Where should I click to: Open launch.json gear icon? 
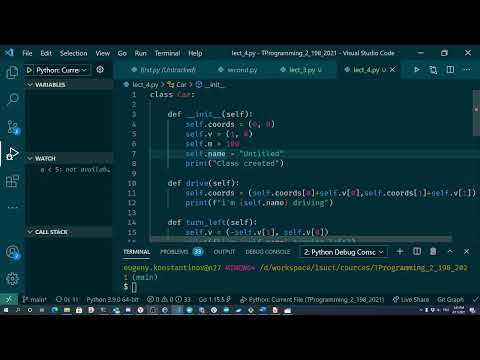[100, 70]
